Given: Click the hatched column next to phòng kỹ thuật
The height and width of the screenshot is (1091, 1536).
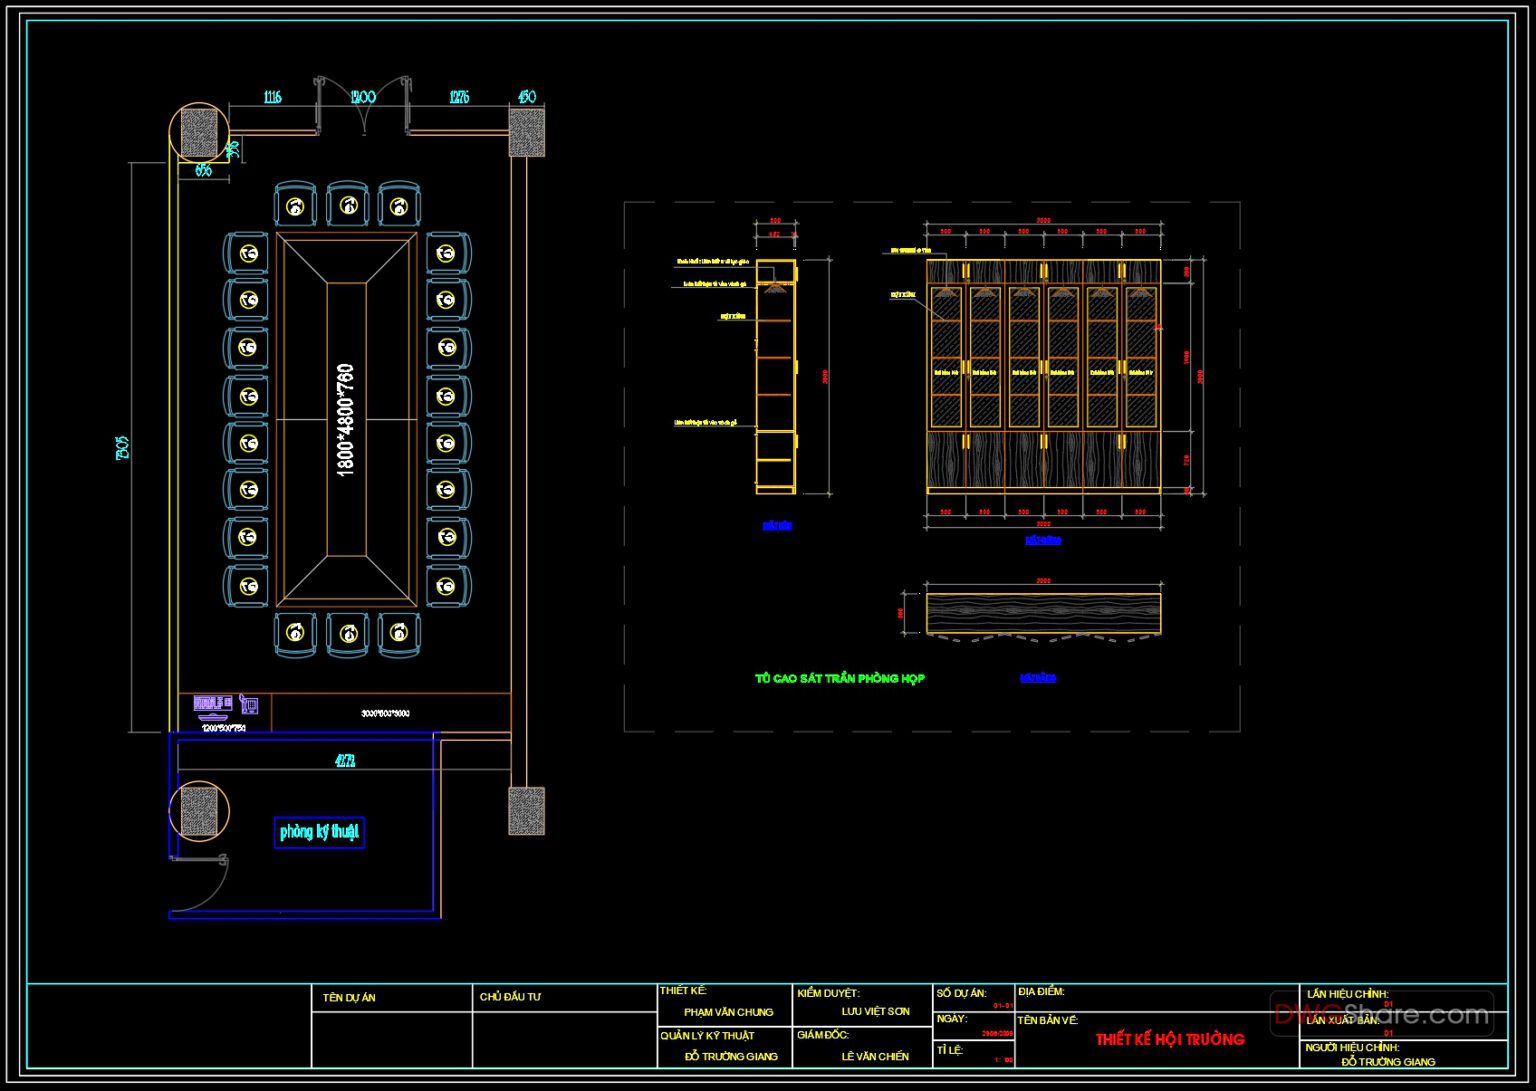Looking at the screenshot, I should coord(197,810).
